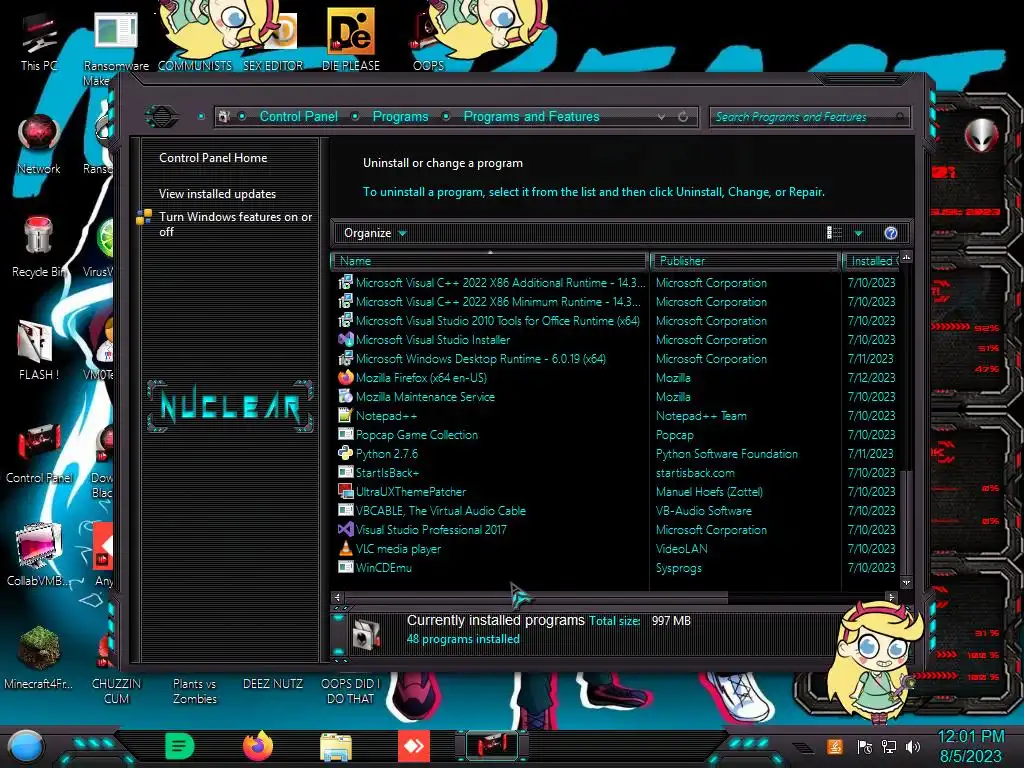Click the Notepad++ program icon
The width and height of the screenshot is (1024, 768).
click(x=345, y=415)
